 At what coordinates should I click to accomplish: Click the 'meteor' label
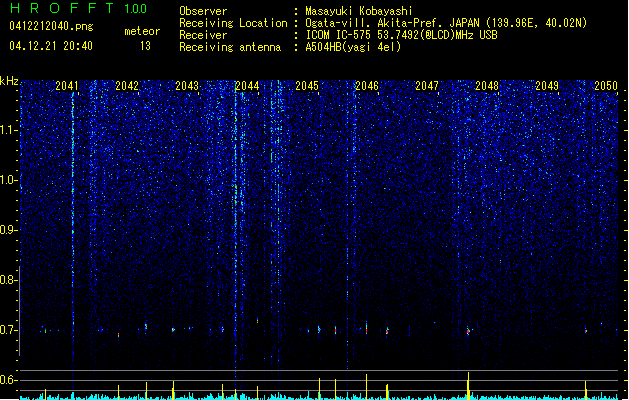(x=142, y=31)
